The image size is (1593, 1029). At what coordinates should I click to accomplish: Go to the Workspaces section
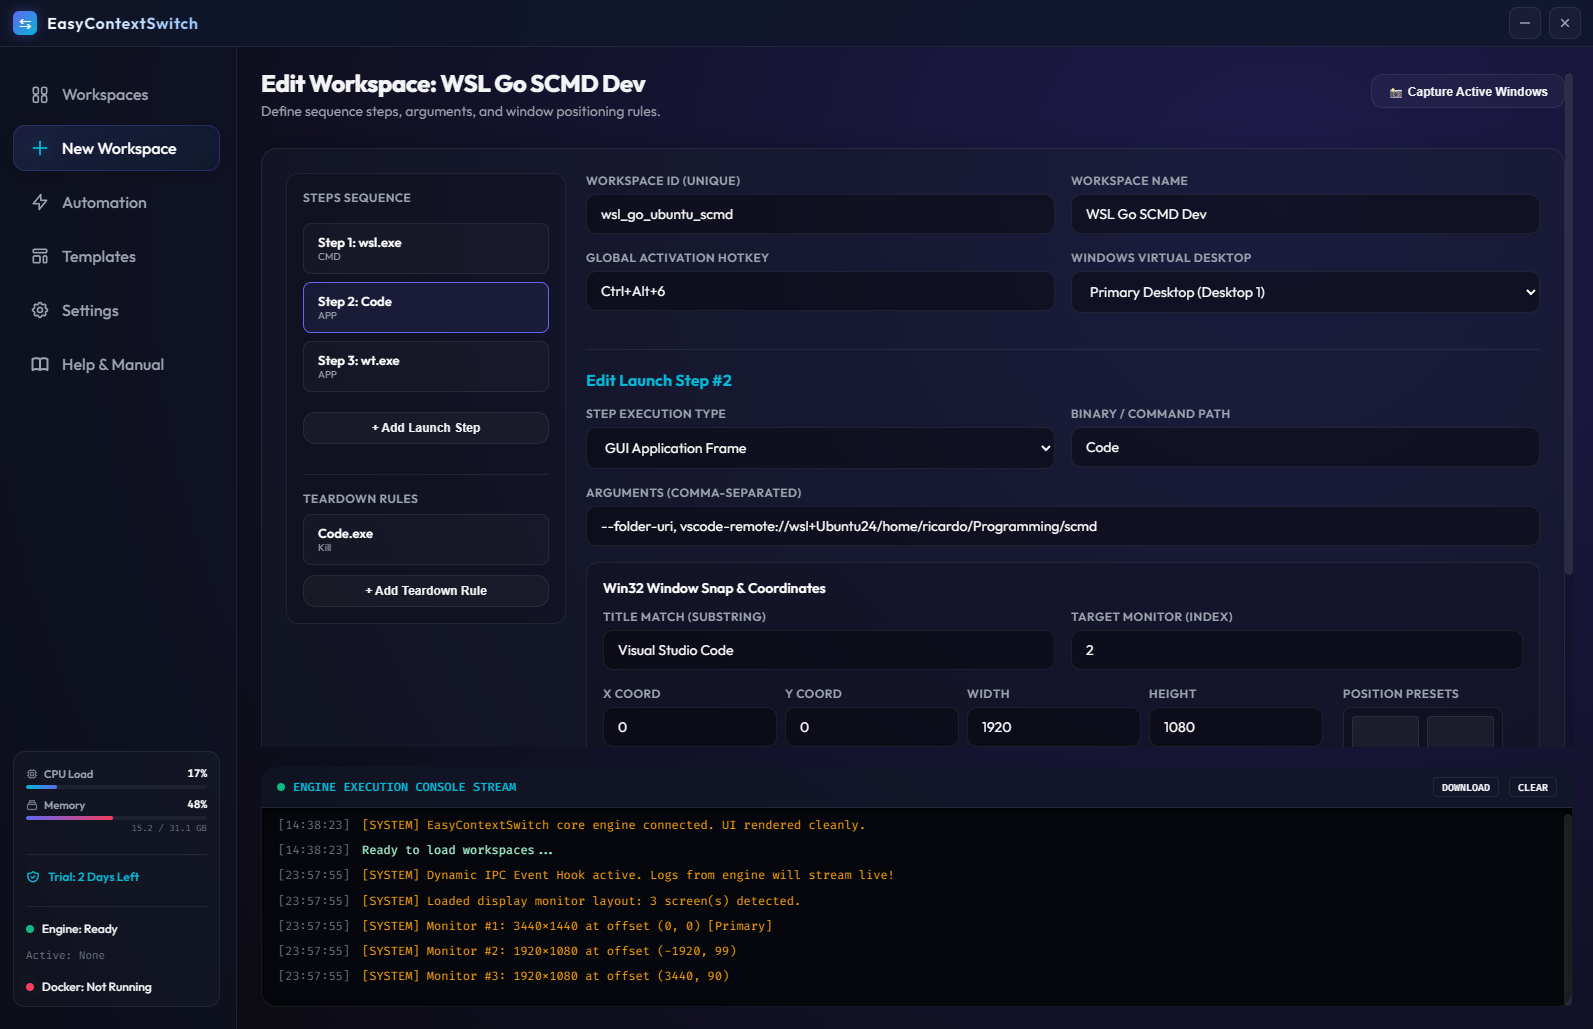coord(116,95)
